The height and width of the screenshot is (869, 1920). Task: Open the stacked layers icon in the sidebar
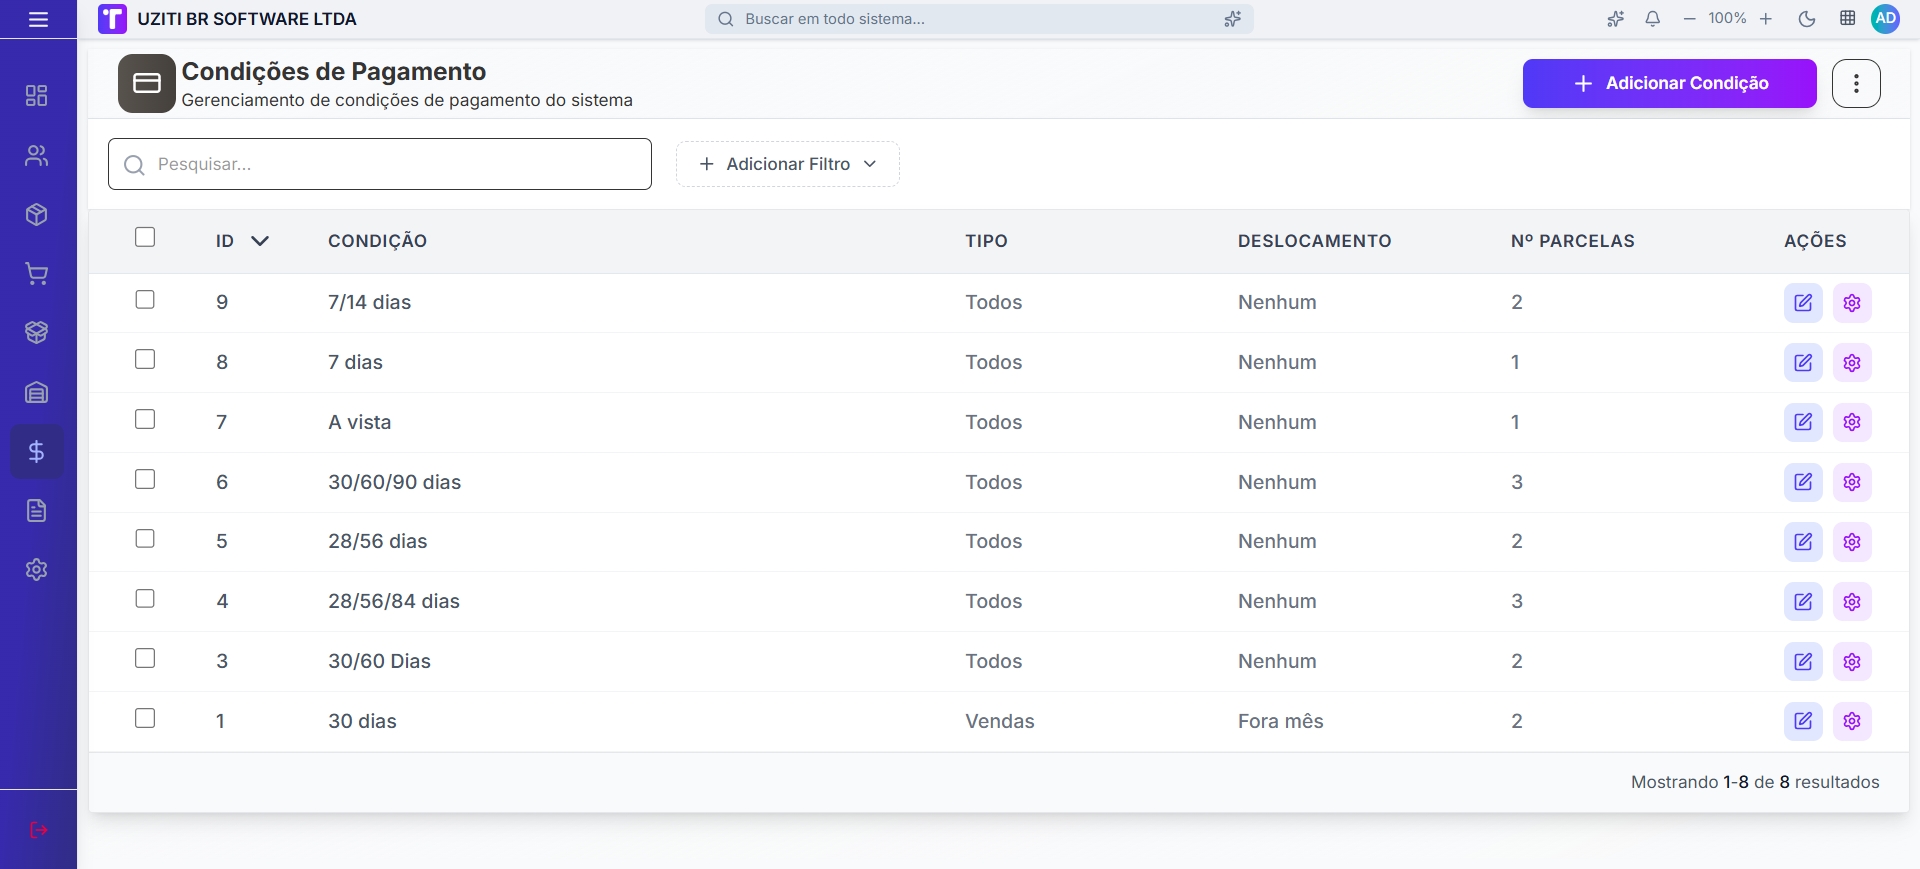[37, 333]
